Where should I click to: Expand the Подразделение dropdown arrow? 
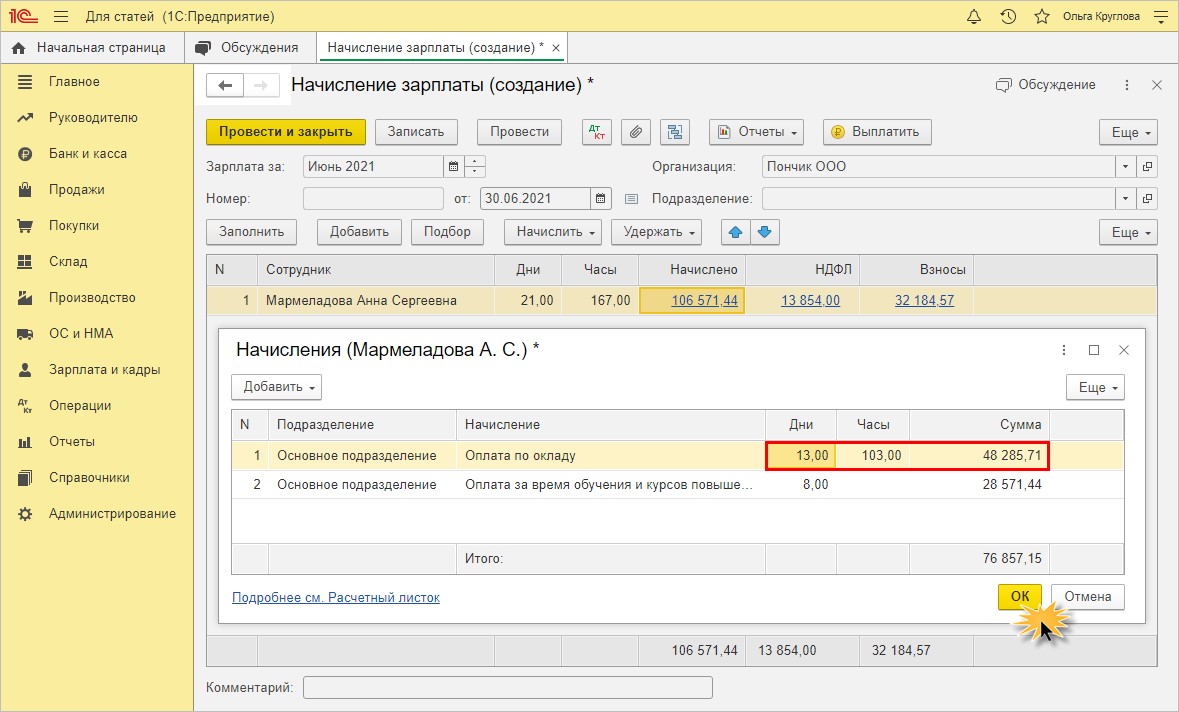coord(1126,198)
